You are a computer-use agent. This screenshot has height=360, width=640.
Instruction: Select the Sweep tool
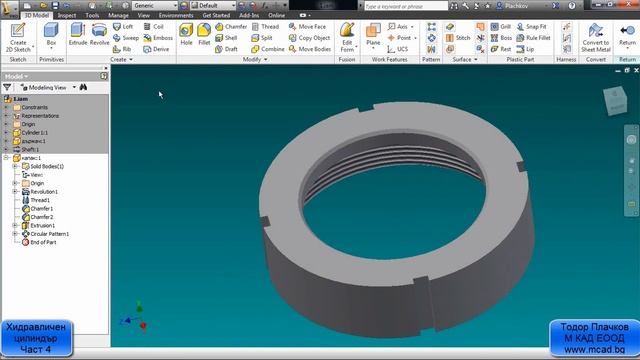pos(126,38)
